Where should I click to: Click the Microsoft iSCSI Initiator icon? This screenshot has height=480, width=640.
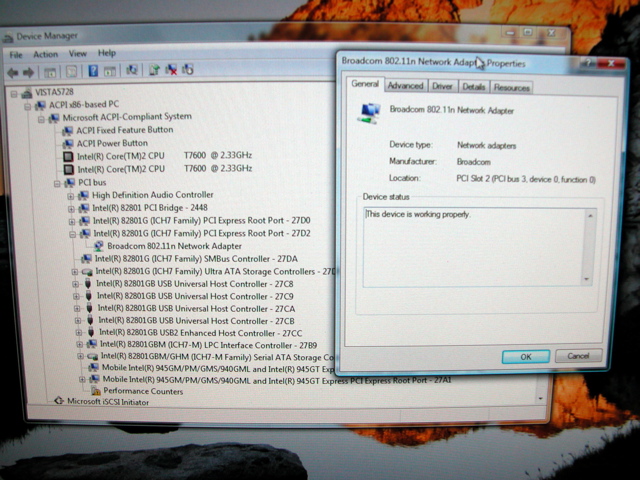point(59,401)
